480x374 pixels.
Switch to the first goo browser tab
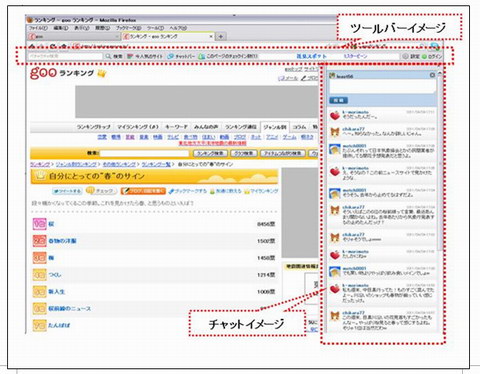coord(73,36)
